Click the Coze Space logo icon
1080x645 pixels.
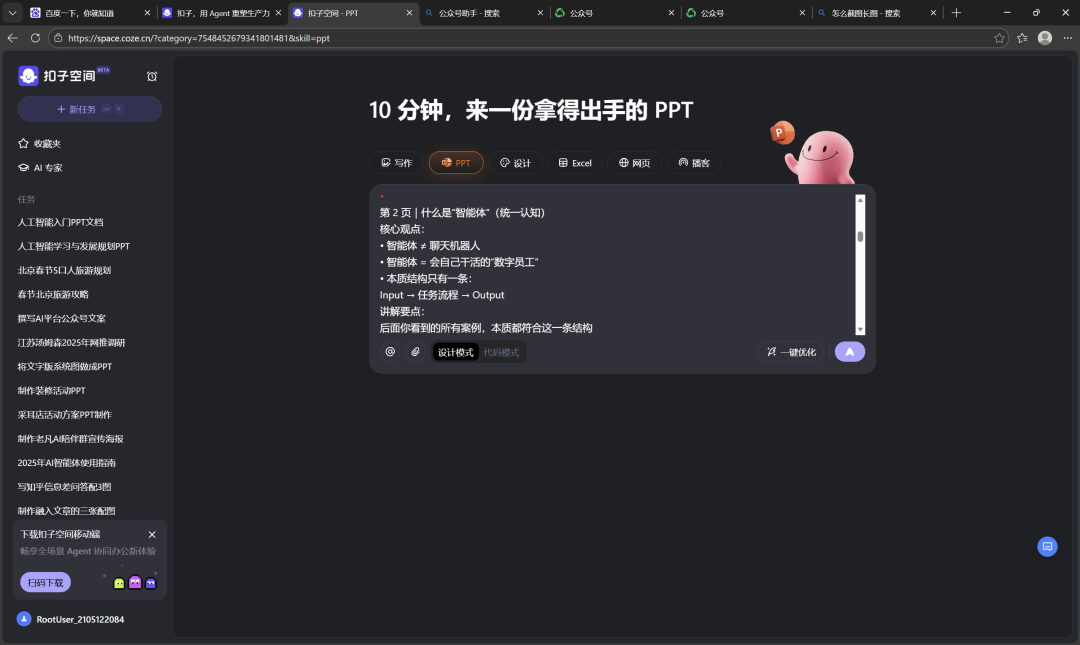(x=28, y=76)
